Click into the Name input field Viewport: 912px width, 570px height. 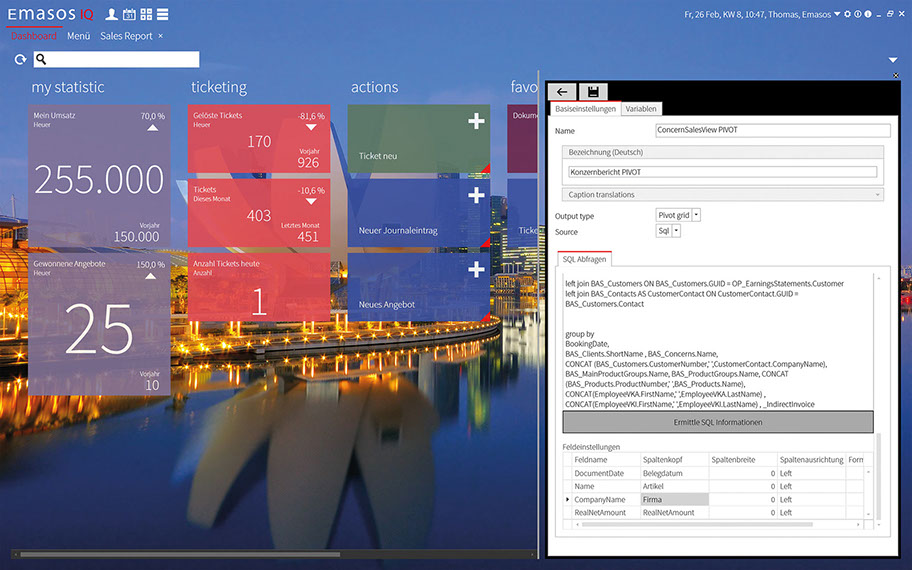[771, 131]
